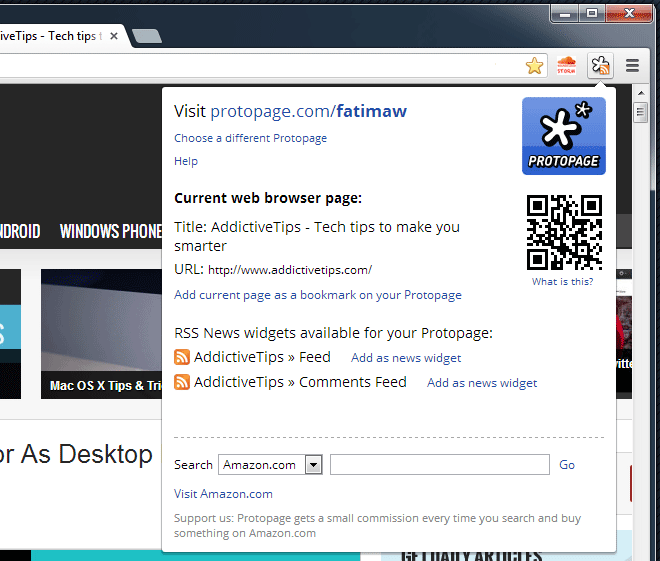This screenshot has height=561, width=660.
Task: Click the AddictiveTips » Comments Feed label
Action: 300,382
